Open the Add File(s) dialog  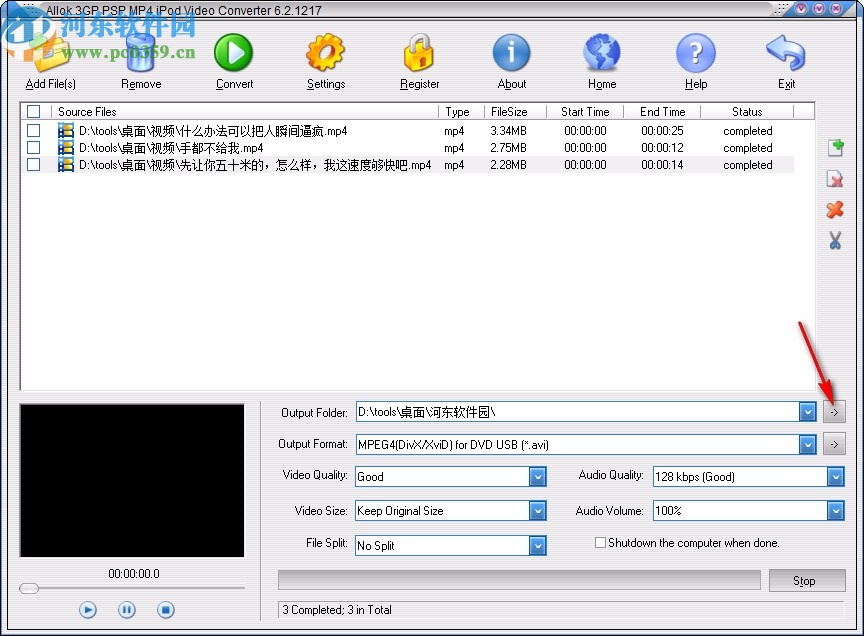click(49, 55)
